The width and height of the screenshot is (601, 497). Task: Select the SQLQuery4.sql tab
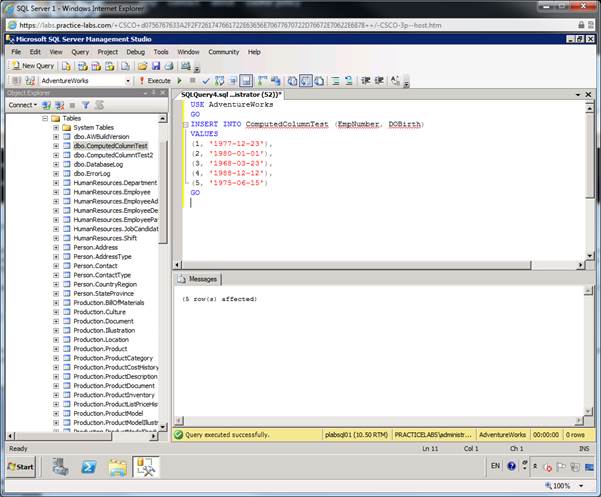231,94
